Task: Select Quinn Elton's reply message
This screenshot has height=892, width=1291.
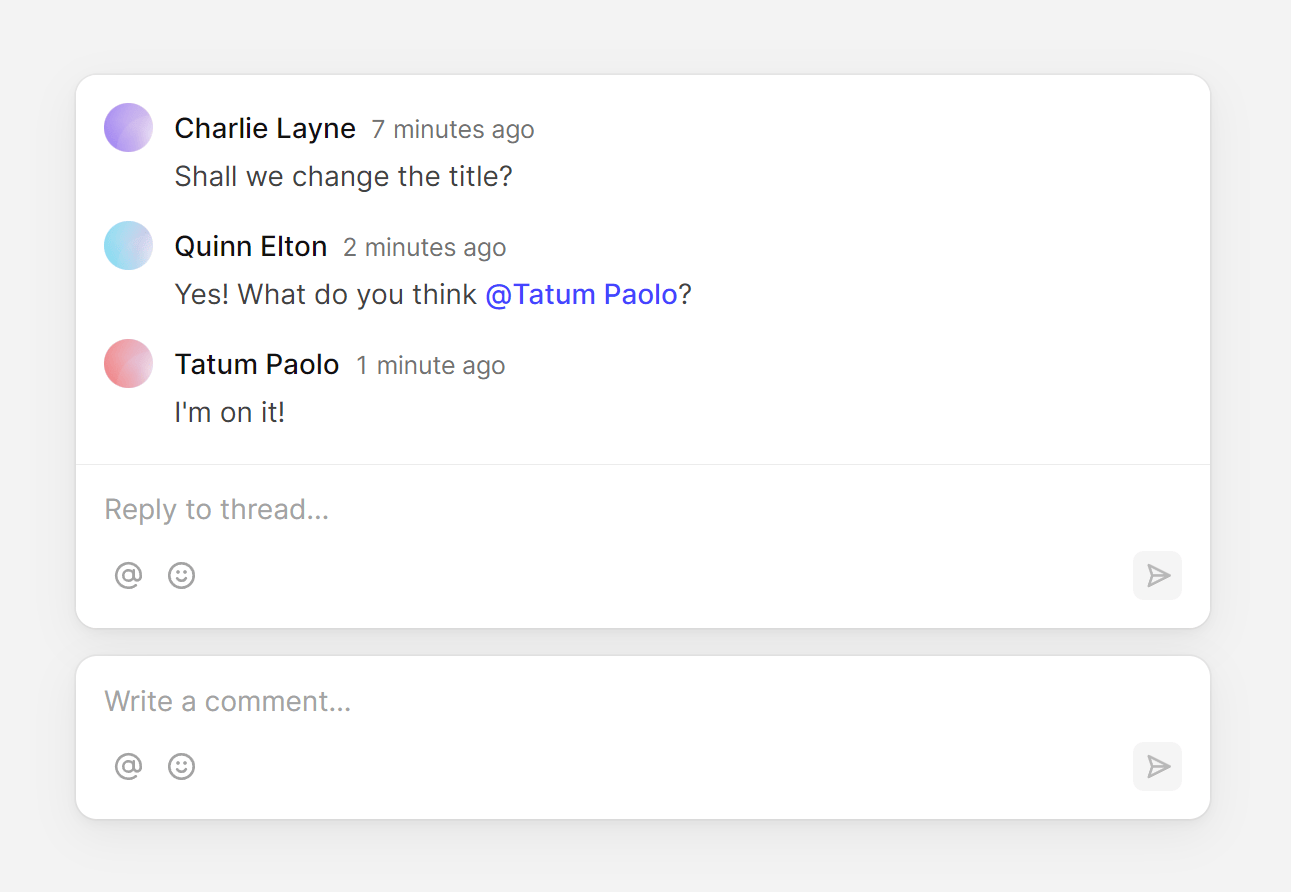Action: click(432, 294)
